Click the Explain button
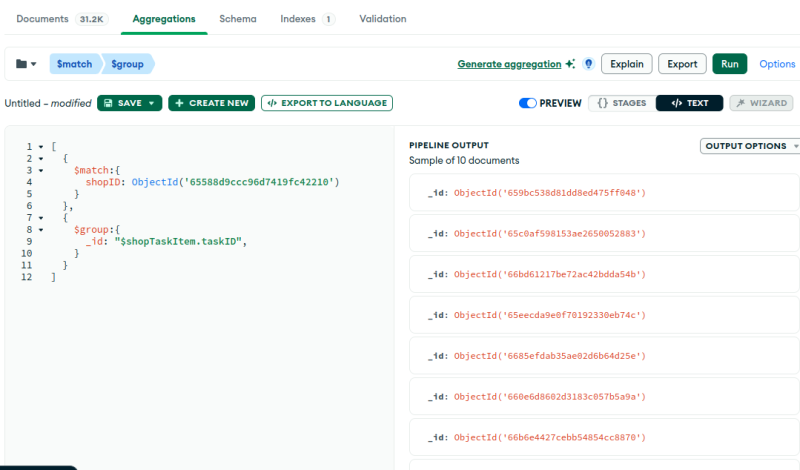The height and width of the screenshot is (470, 800). coord(627,64)
